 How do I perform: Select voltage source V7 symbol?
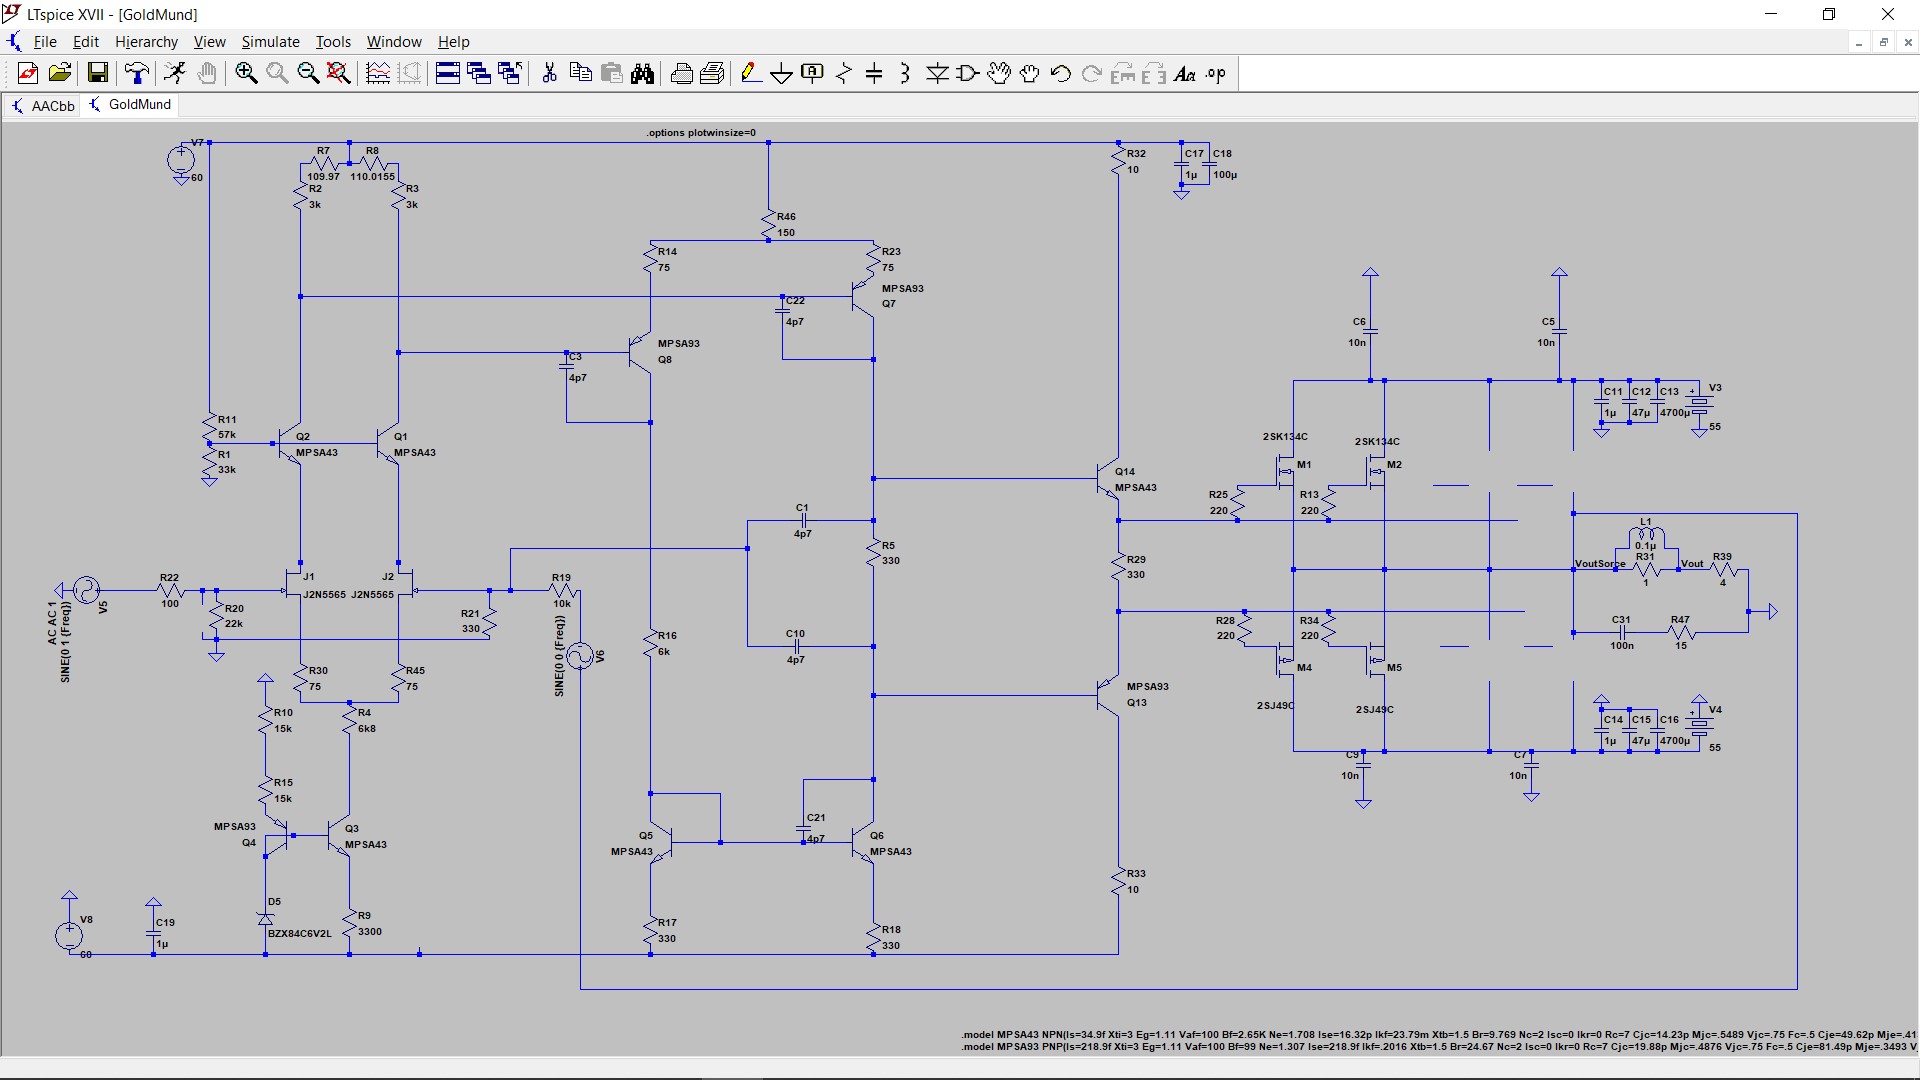181,159
